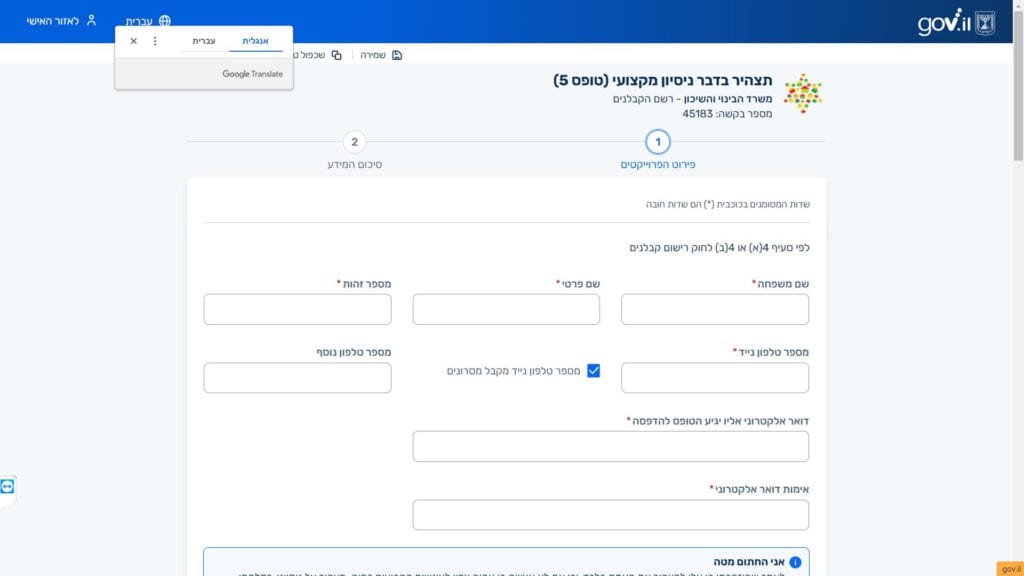The width and height of the screenshot is (1024, 576).
Task: Click the first name (שם פרטי) field
Action: [506, 310]
